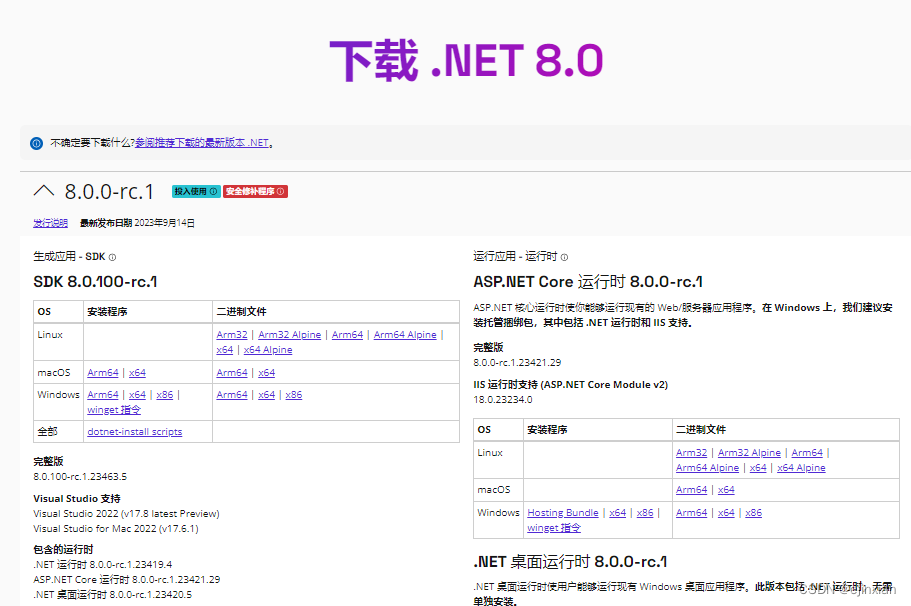Open the 发行说明 release notes link
The height and width of the screenshot is (606, 911).
[51, 223]
